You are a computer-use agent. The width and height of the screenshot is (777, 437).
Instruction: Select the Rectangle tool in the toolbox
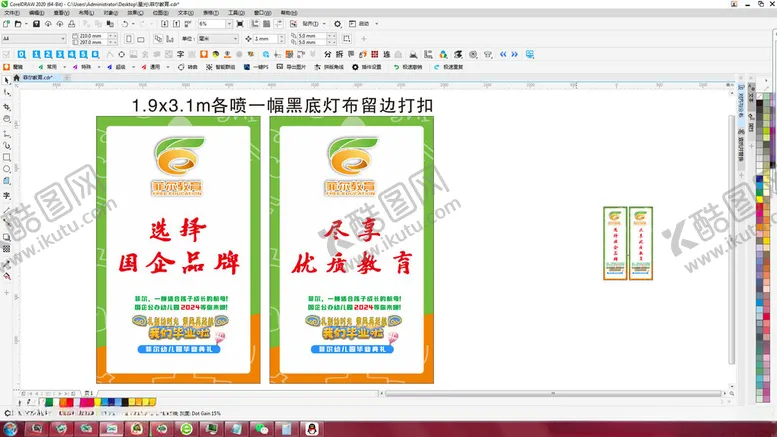click(x=6, y=157)
